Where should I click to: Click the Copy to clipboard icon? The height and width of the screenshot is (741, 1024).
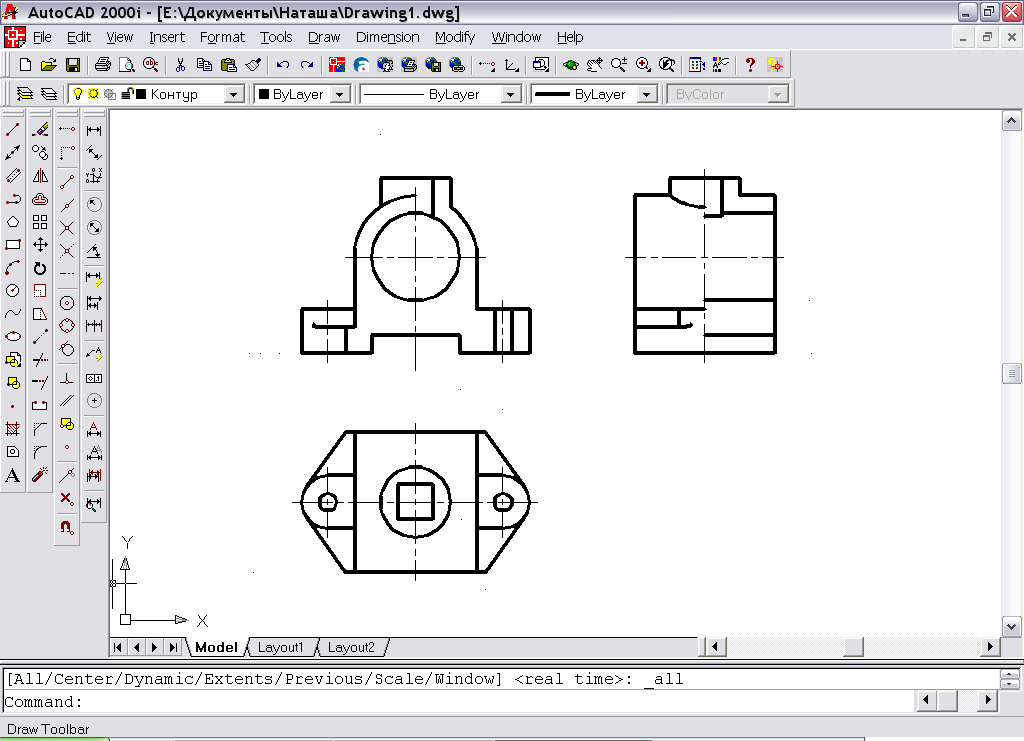[204, 65]
